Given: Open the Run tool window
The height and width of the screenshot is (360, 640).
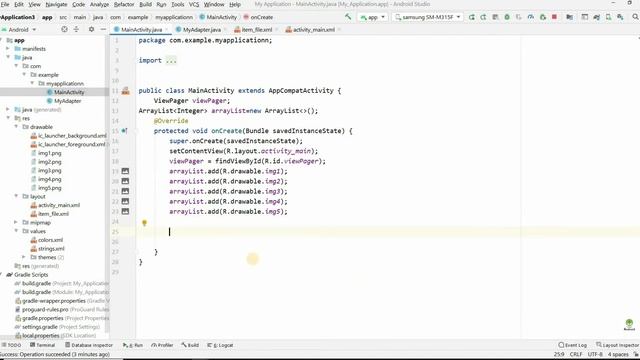Looking at the screenshot, I should [x=133, y=345].
